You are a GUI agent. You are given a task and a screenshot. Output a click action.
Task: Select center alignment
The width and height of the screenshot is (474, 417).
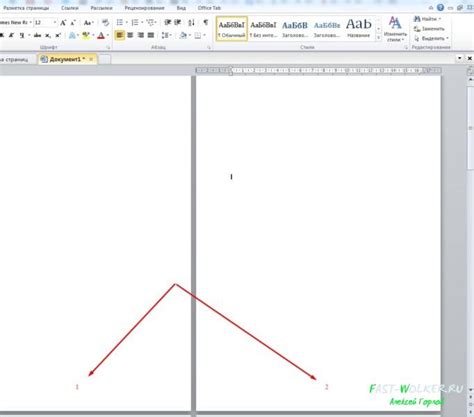click(x=130, y=35)
